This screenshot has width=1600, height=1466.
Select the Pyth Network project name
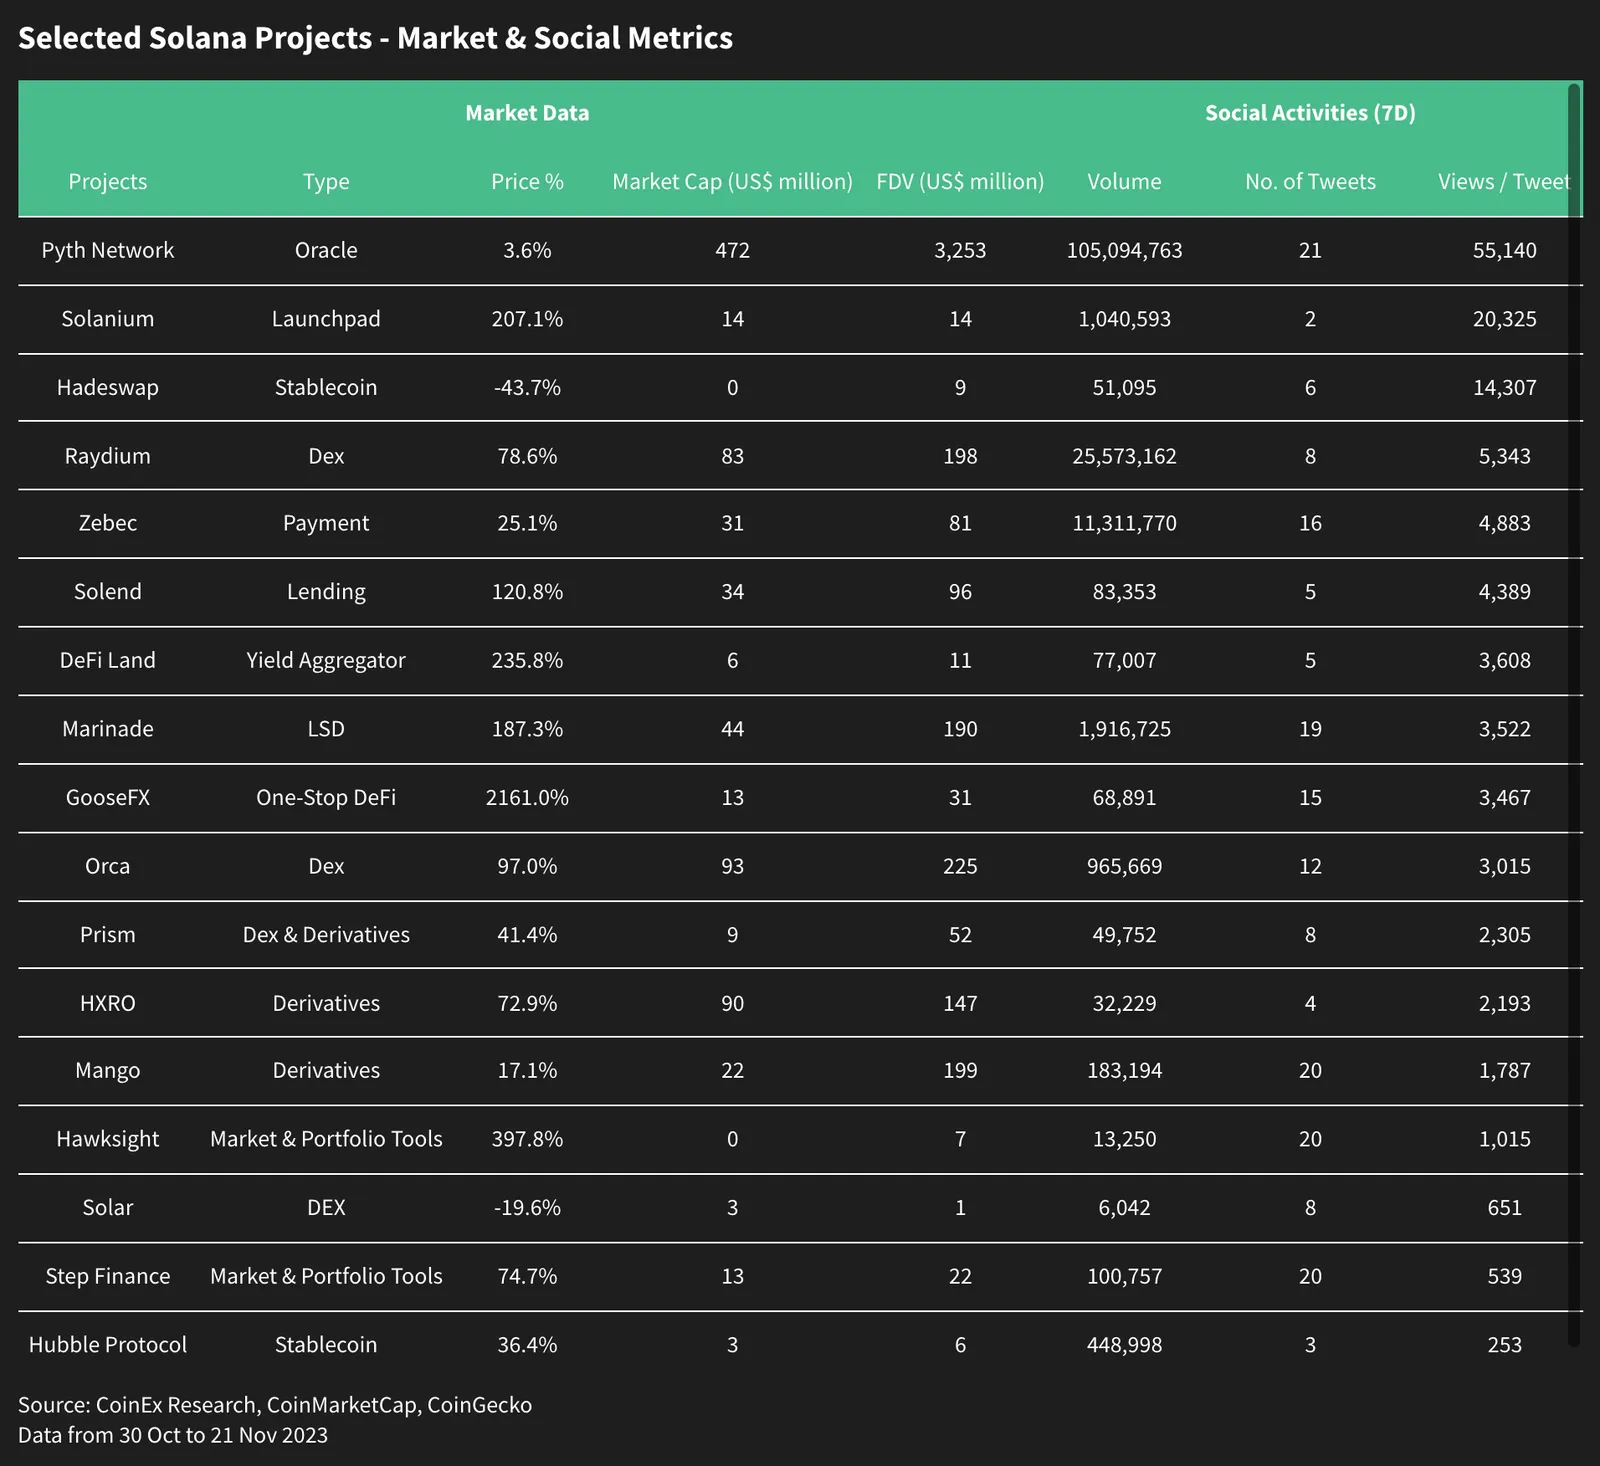pos(108,250)
